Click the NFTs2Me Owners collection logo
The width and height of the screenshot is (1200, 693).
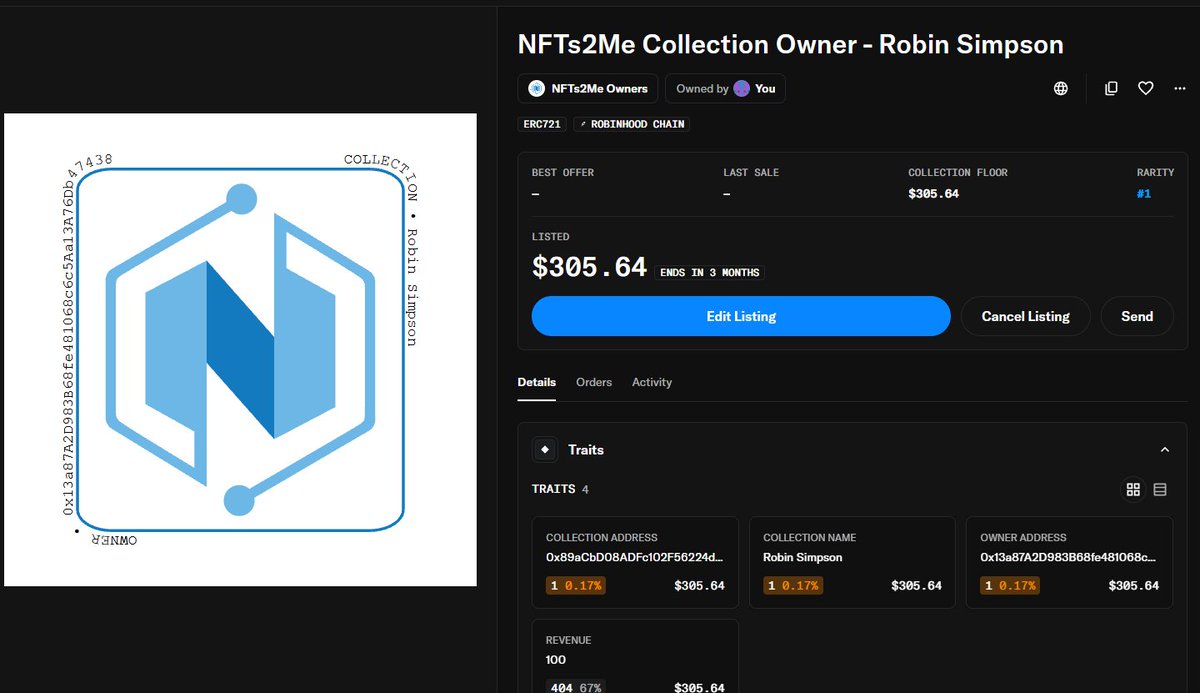click(536, 88)
